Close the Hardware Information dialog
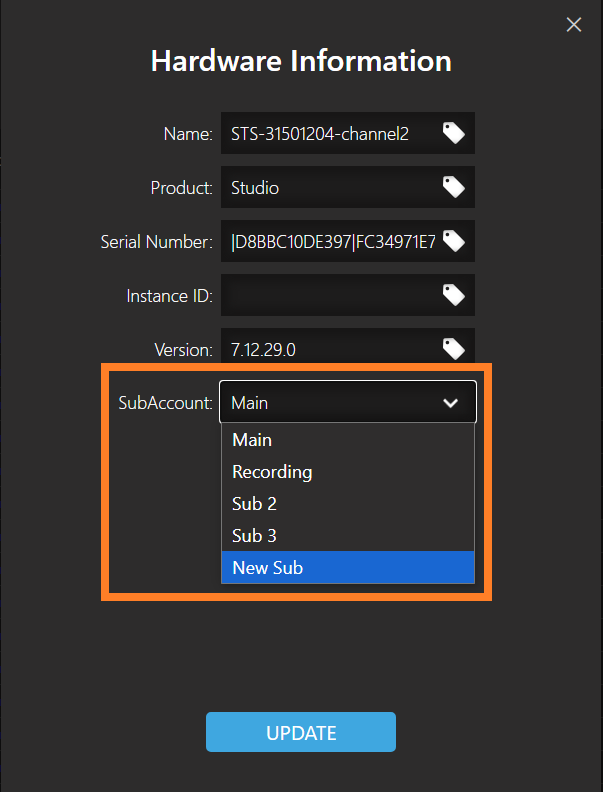The width and height of the screenshot is (603, 792). click(x=574, y=24)
